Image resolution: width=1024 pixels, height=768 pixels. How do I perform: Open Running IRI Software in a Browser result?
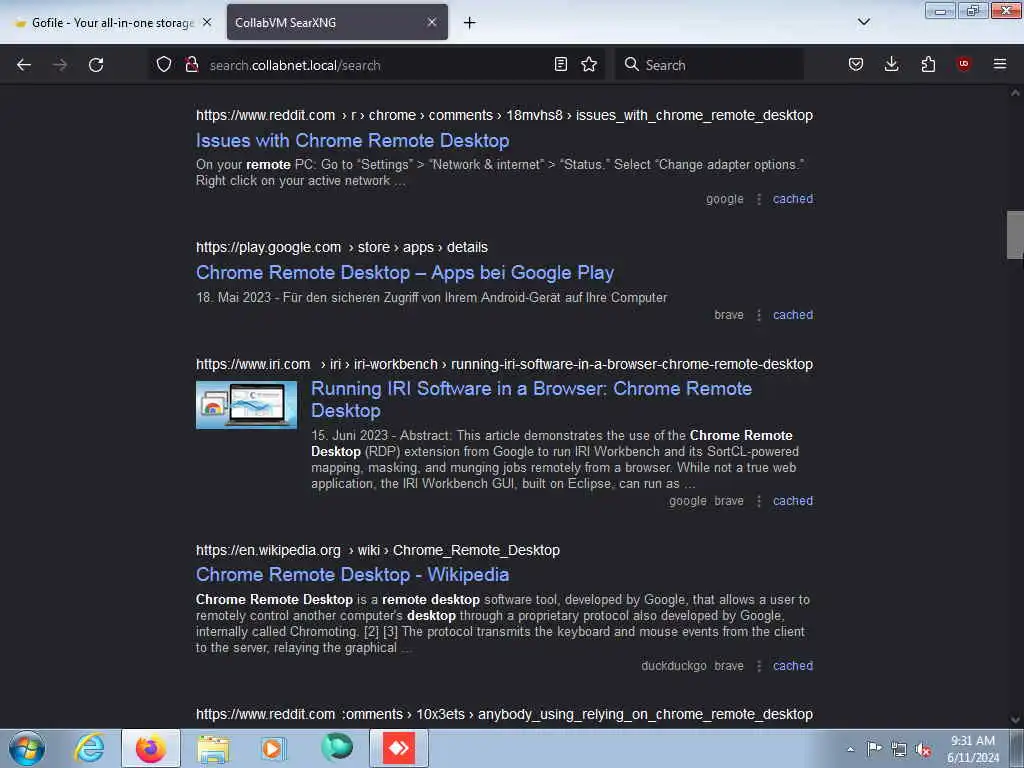tap(531, 399)
